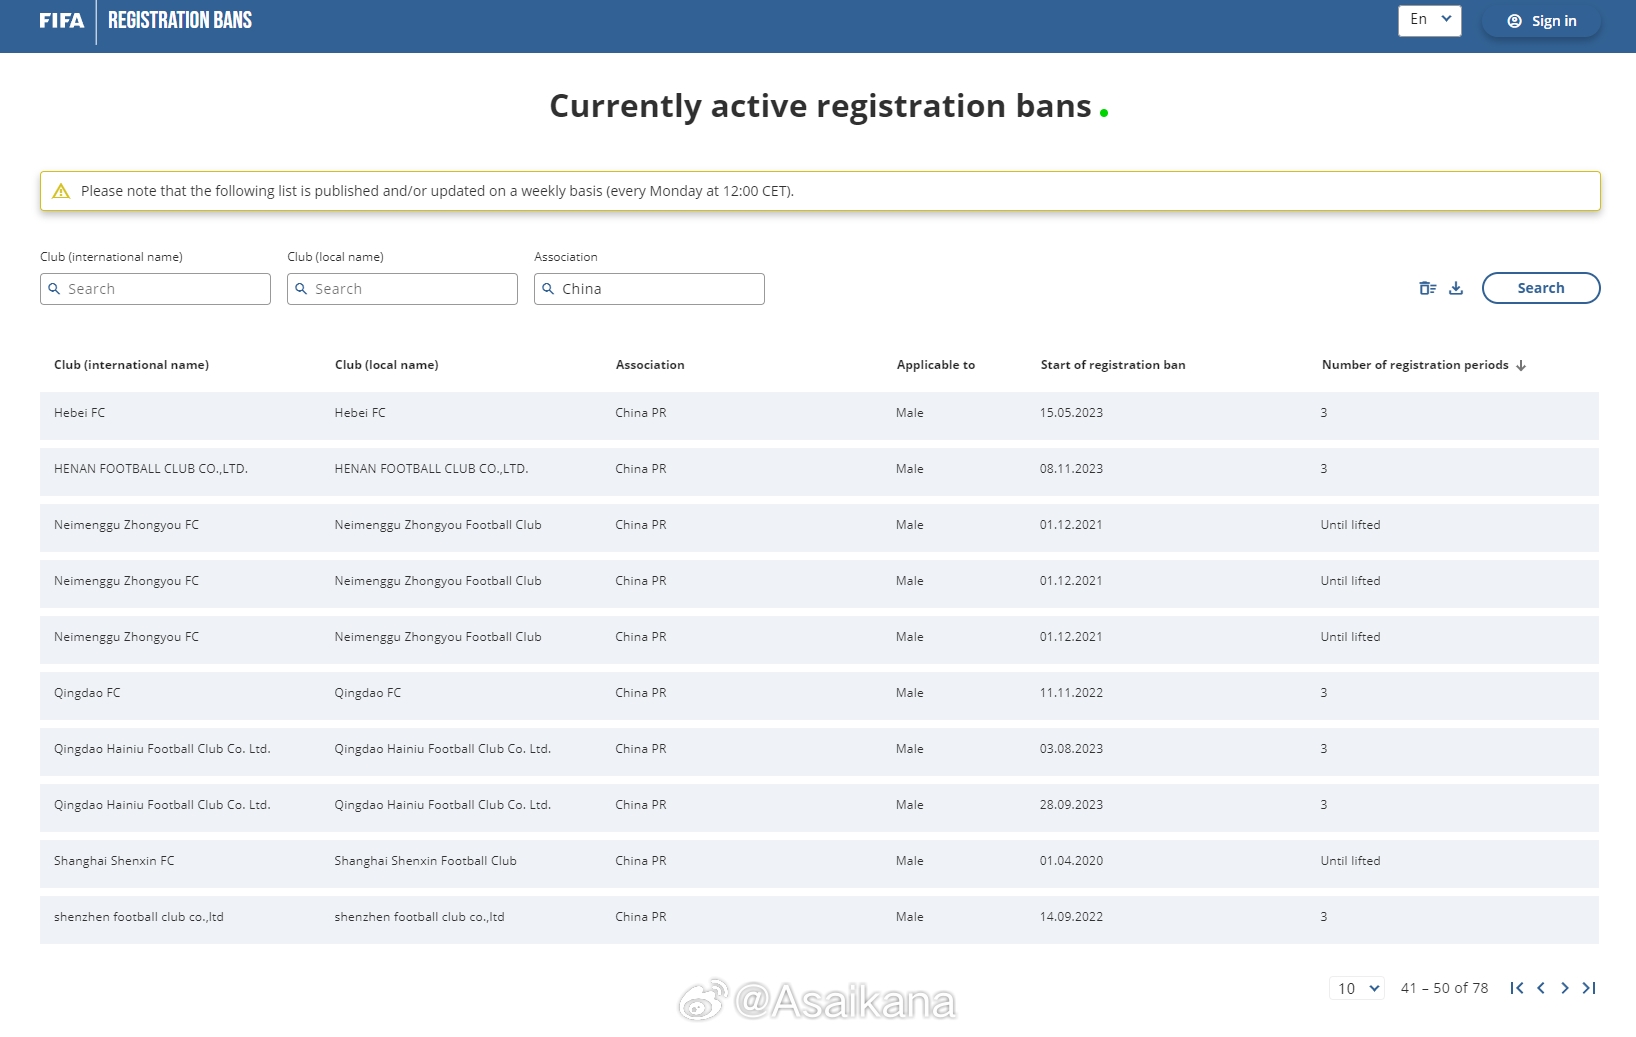This screenshot has width=1636, height=1037.
Task: Click the Search button
Action: click(1540, 288)
